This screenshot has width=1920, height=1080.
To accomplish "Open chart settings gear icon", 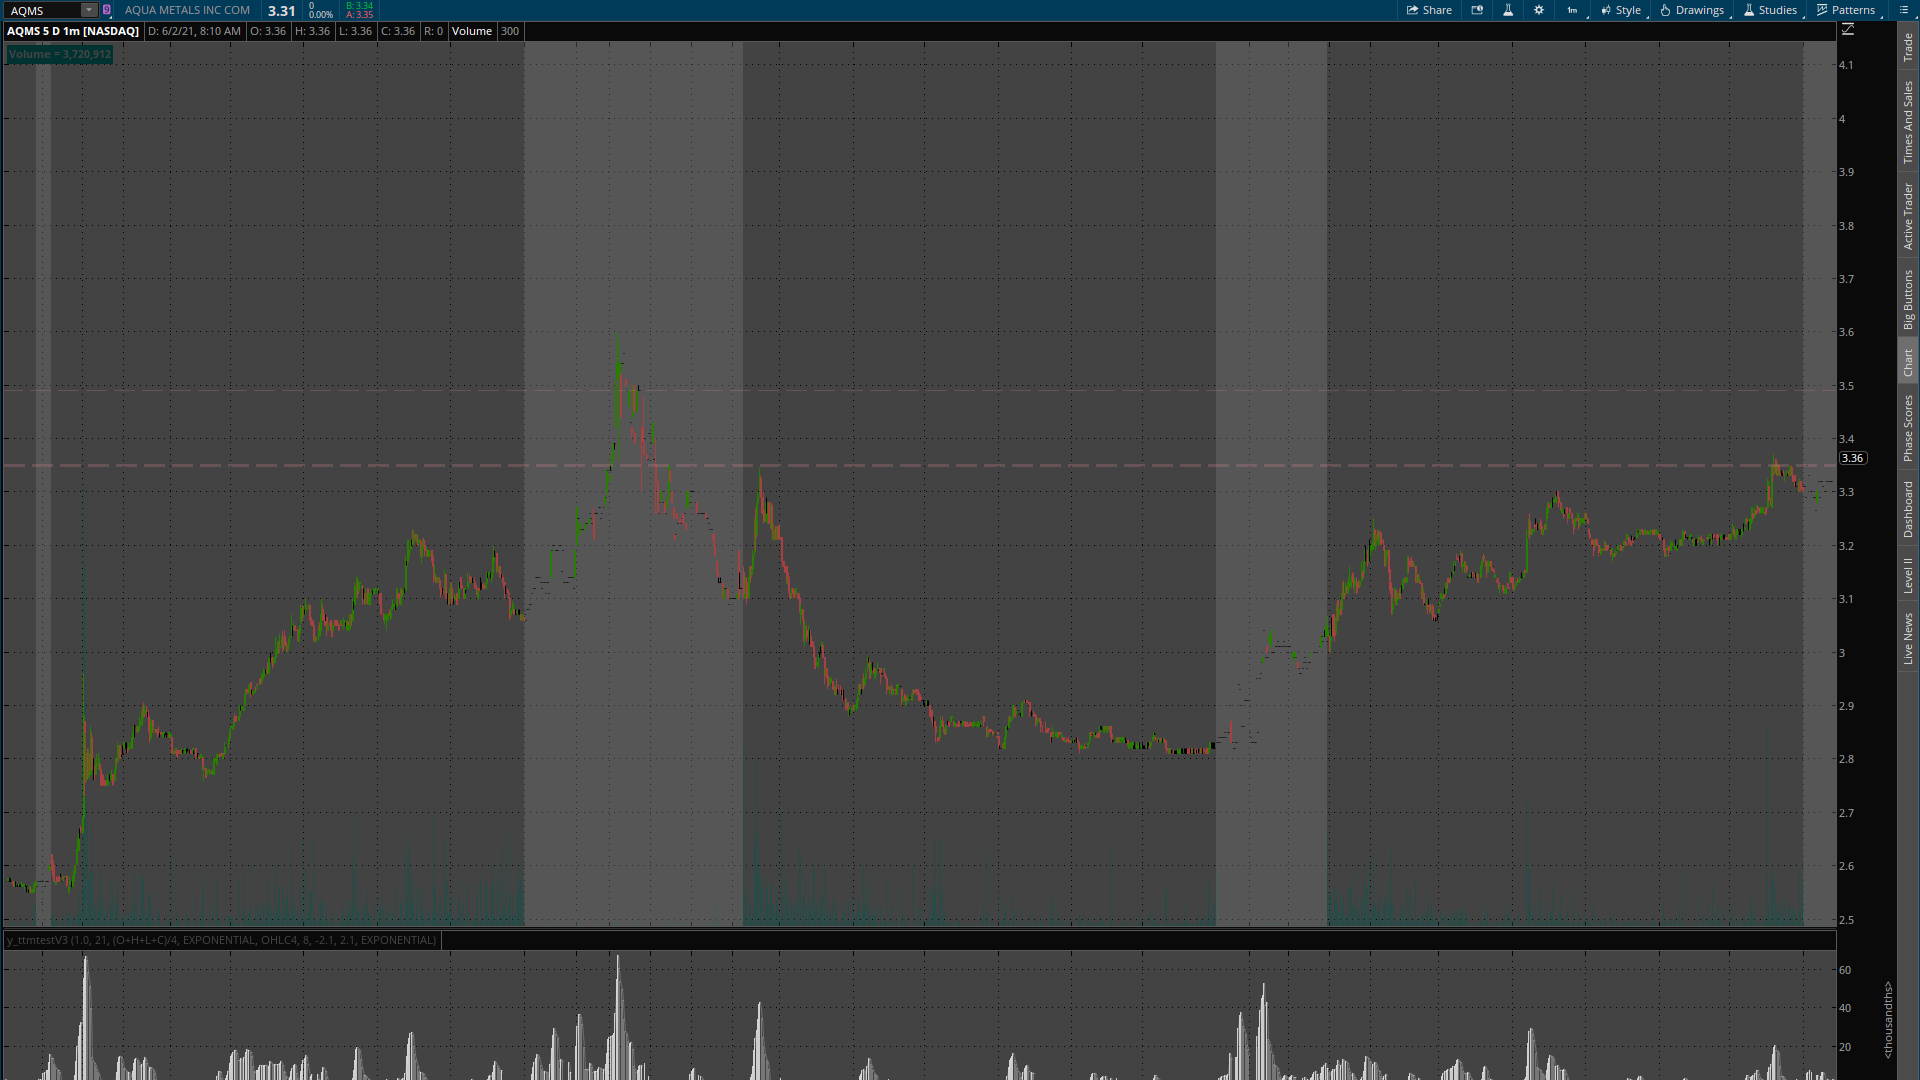I will tap(1539, 10).
